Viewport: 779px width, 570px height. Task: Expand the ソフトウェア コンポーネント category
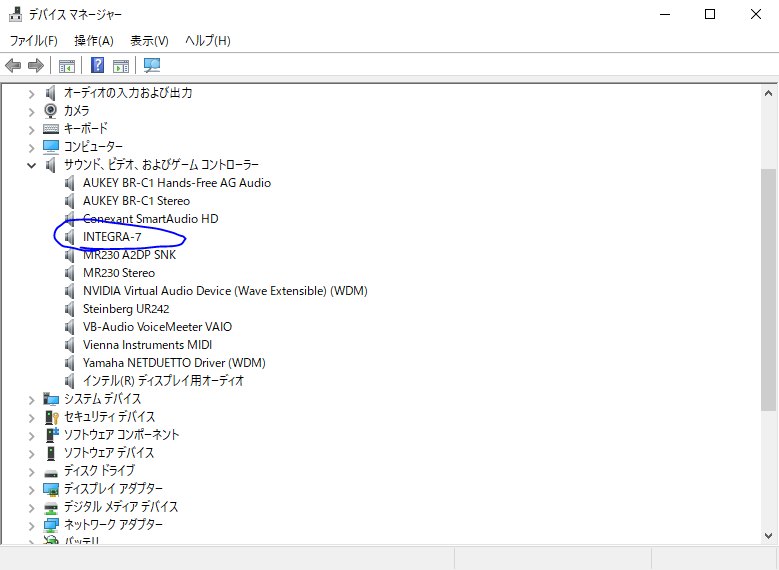point(31,436)
